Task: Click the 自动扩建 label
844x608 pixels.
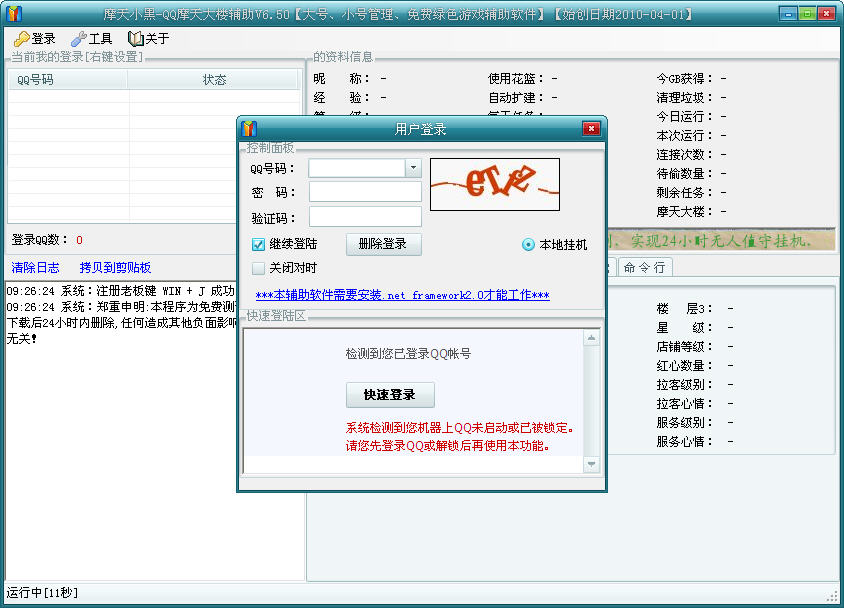Action: [x=516, y=97]
